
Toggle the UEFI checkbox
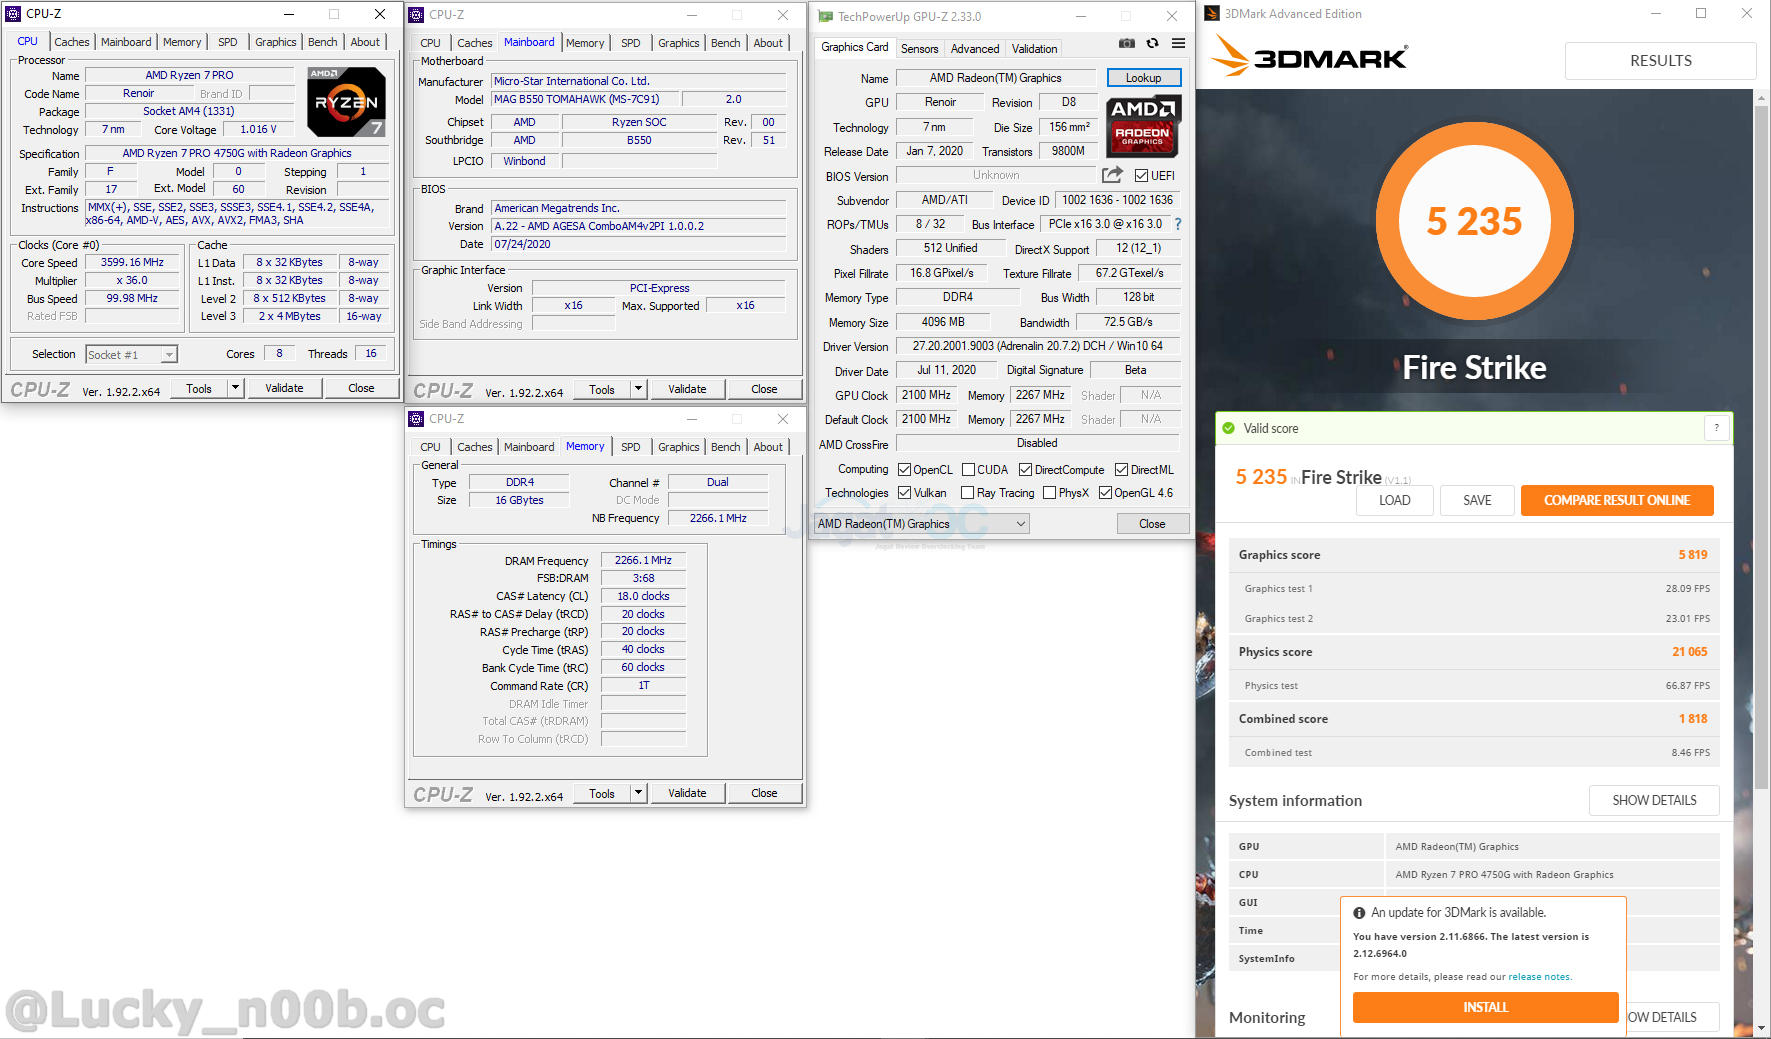click(1141, 175)
